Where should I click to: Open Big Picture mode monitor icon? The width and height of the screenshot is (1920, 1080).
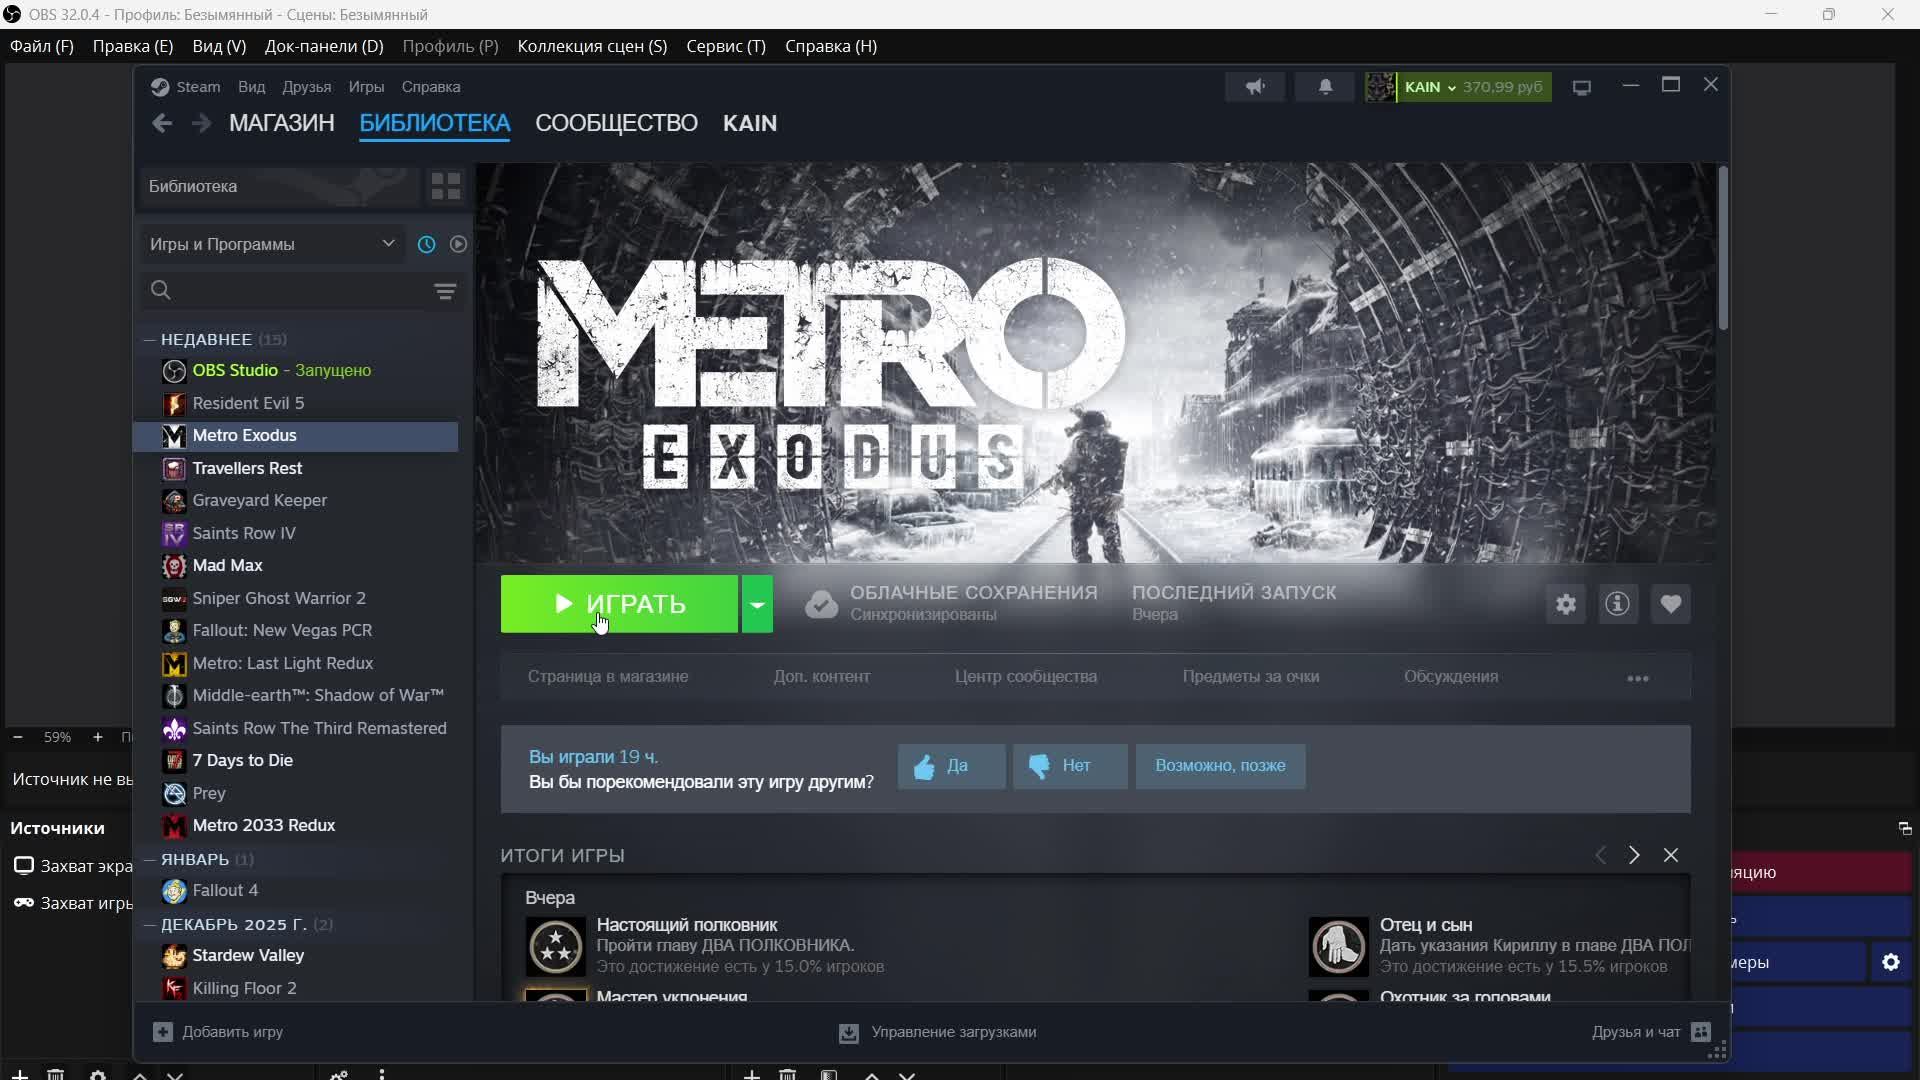[1581, 88]
